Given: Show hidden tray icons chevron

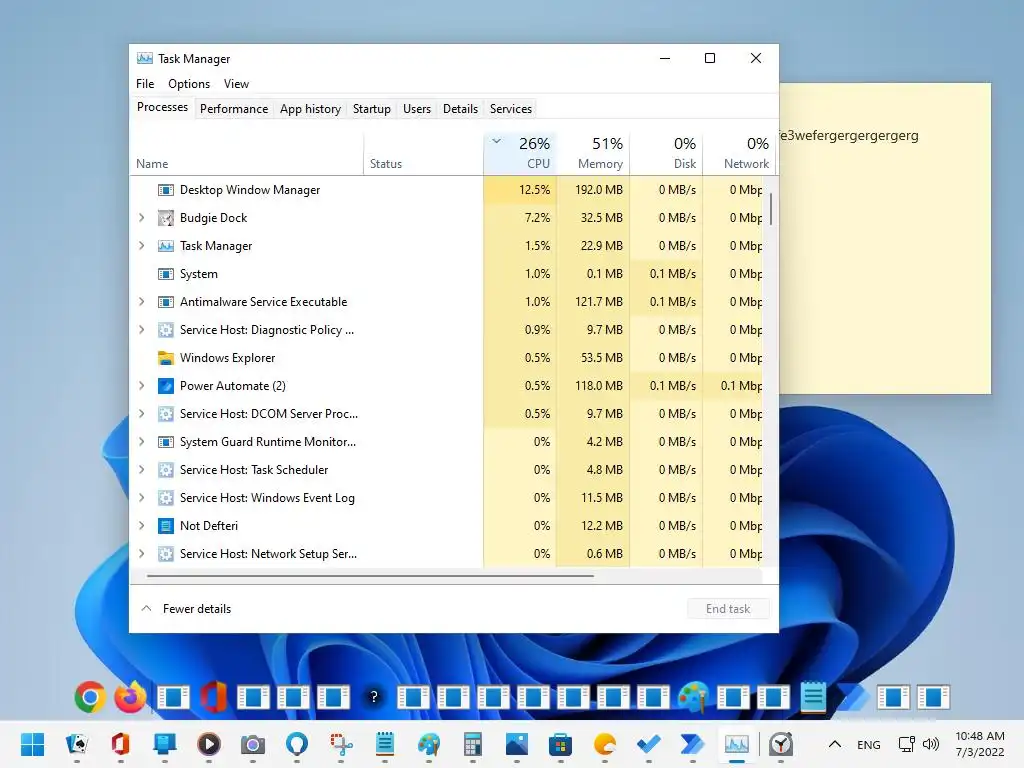Looking at the screenshot, I should tap(835, 744).
